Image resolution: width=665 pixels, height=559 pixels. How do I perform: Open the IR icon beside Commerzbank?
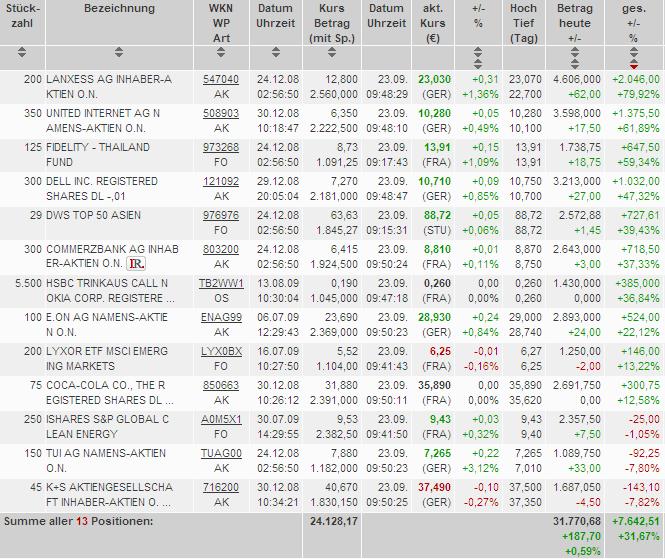[x=137, y=264]
